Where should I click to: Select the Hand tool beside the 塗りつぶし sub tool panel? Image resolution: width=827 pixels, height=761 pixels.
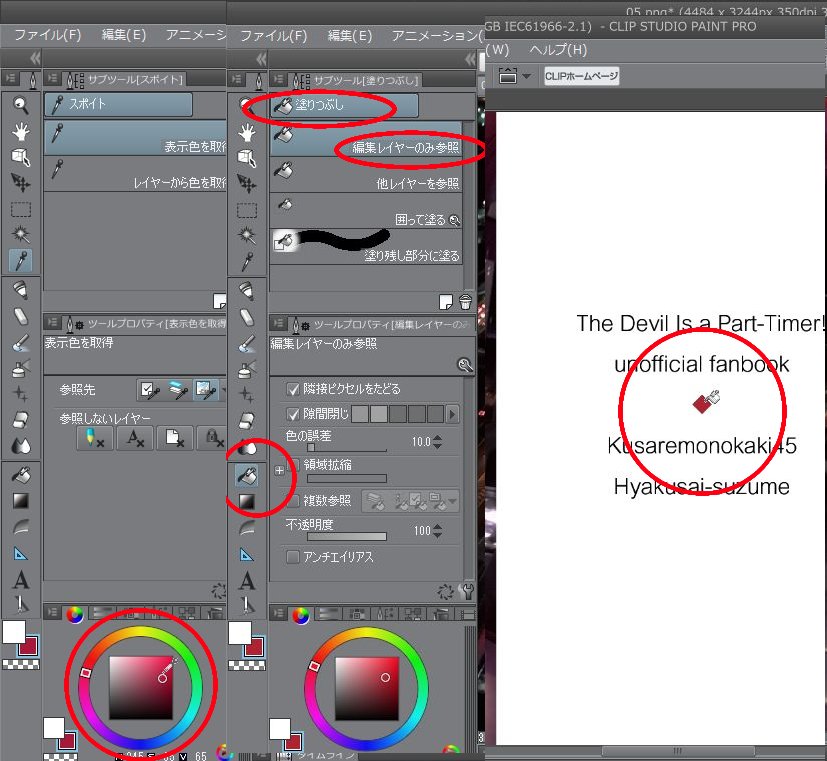(x=246, y=132)
